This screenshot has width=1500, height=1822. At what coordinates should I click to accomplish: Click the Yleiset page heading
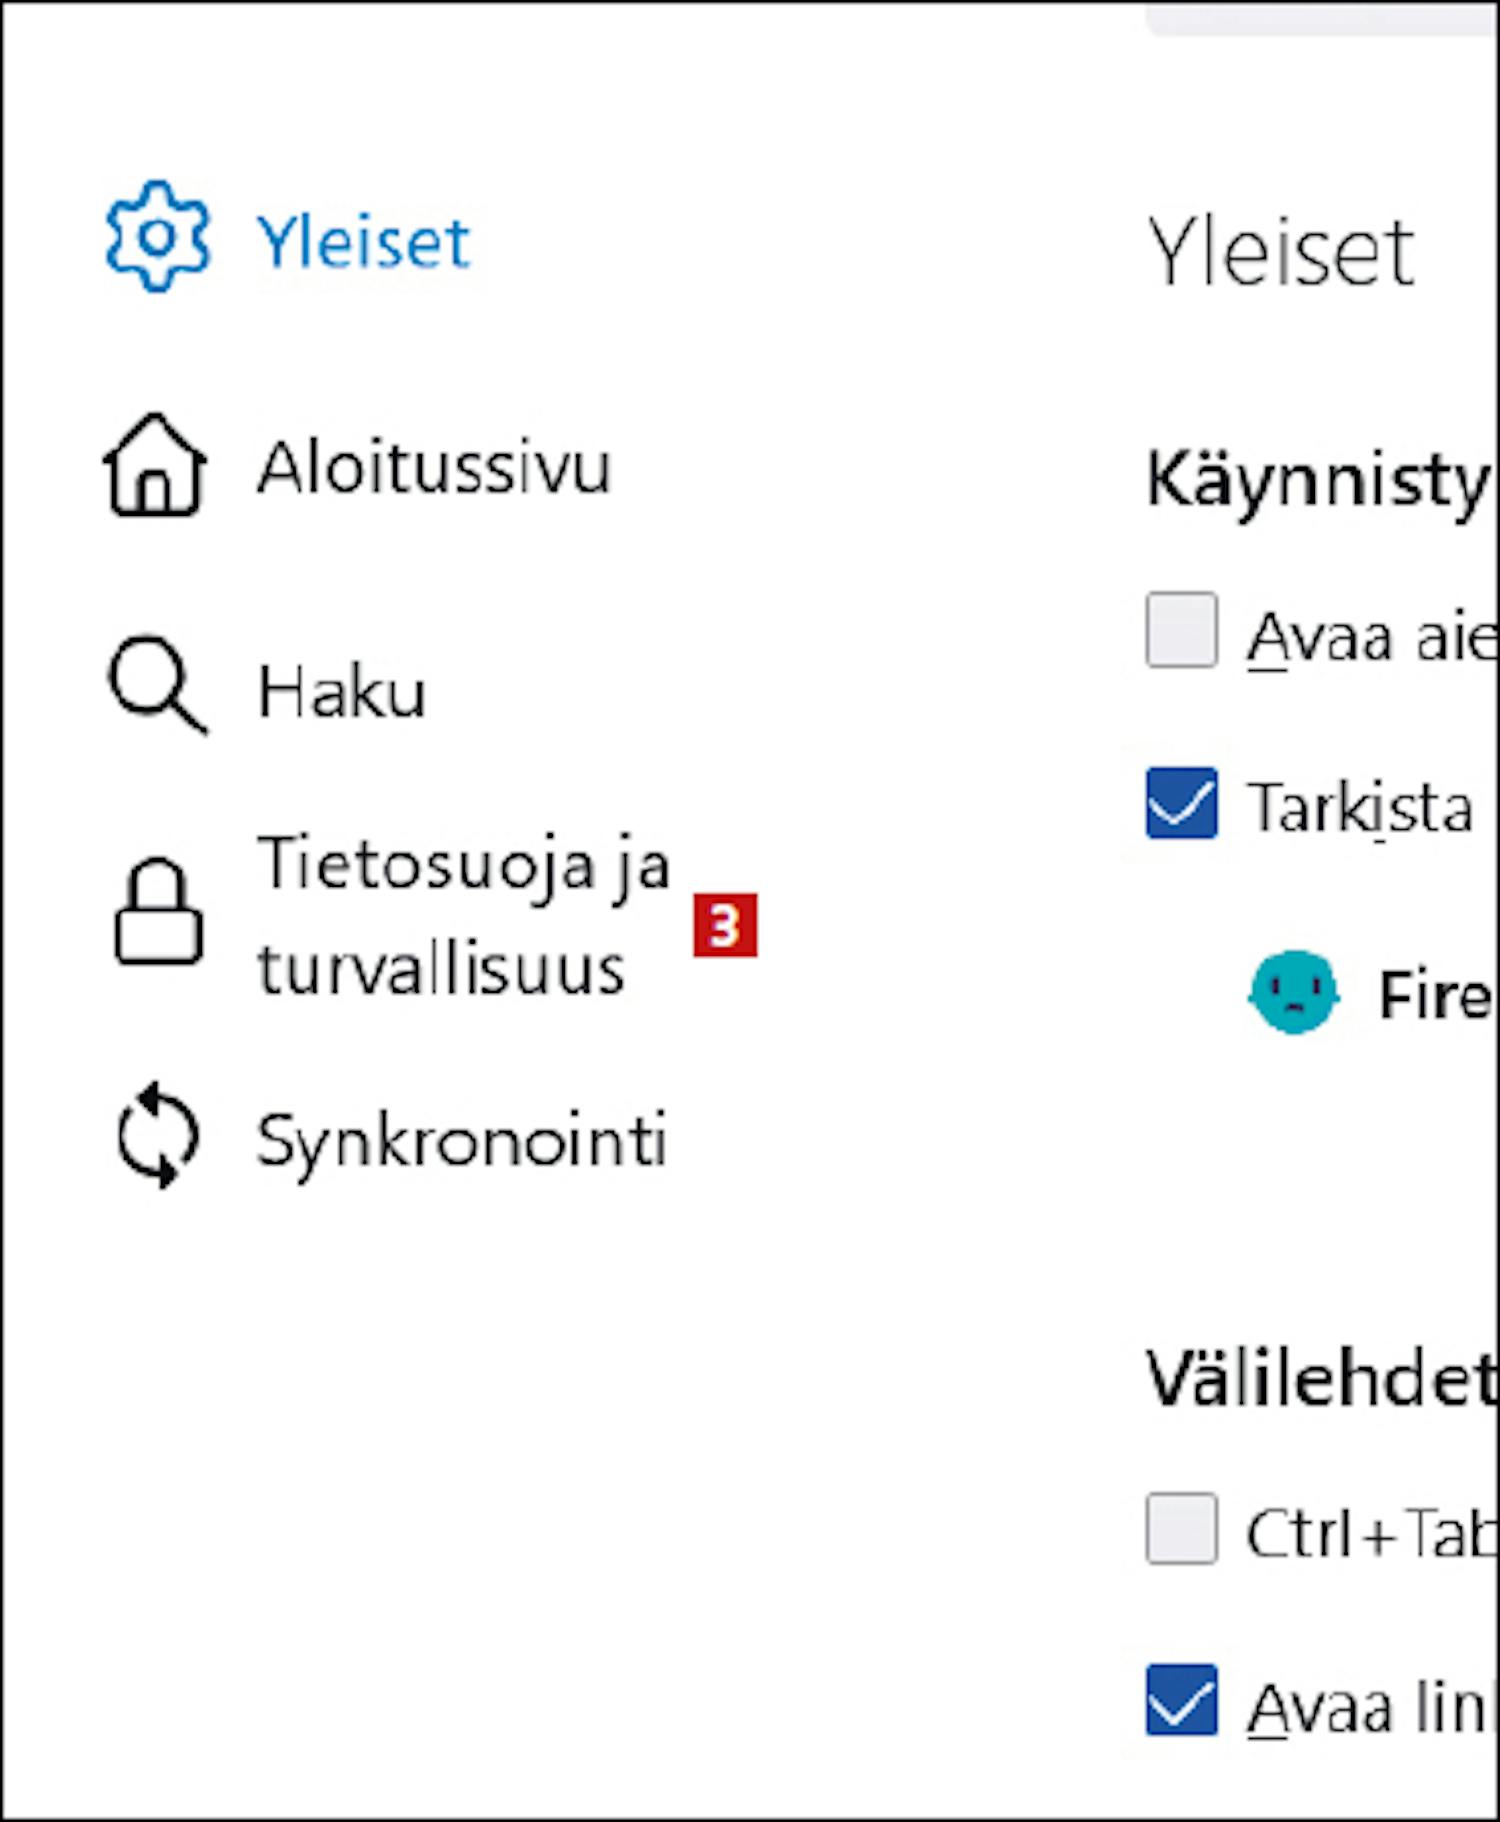click(1281, 251)
